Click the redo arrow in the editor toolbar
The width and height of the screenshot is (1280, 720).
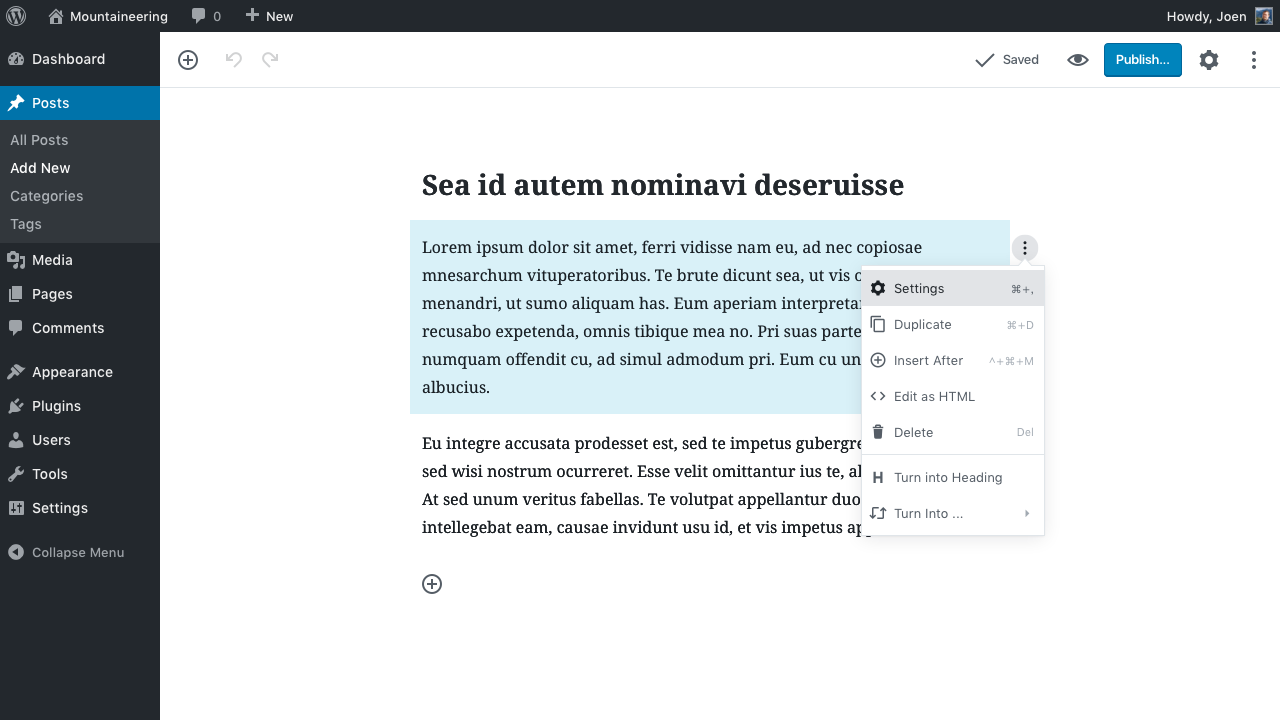[268, 59]
